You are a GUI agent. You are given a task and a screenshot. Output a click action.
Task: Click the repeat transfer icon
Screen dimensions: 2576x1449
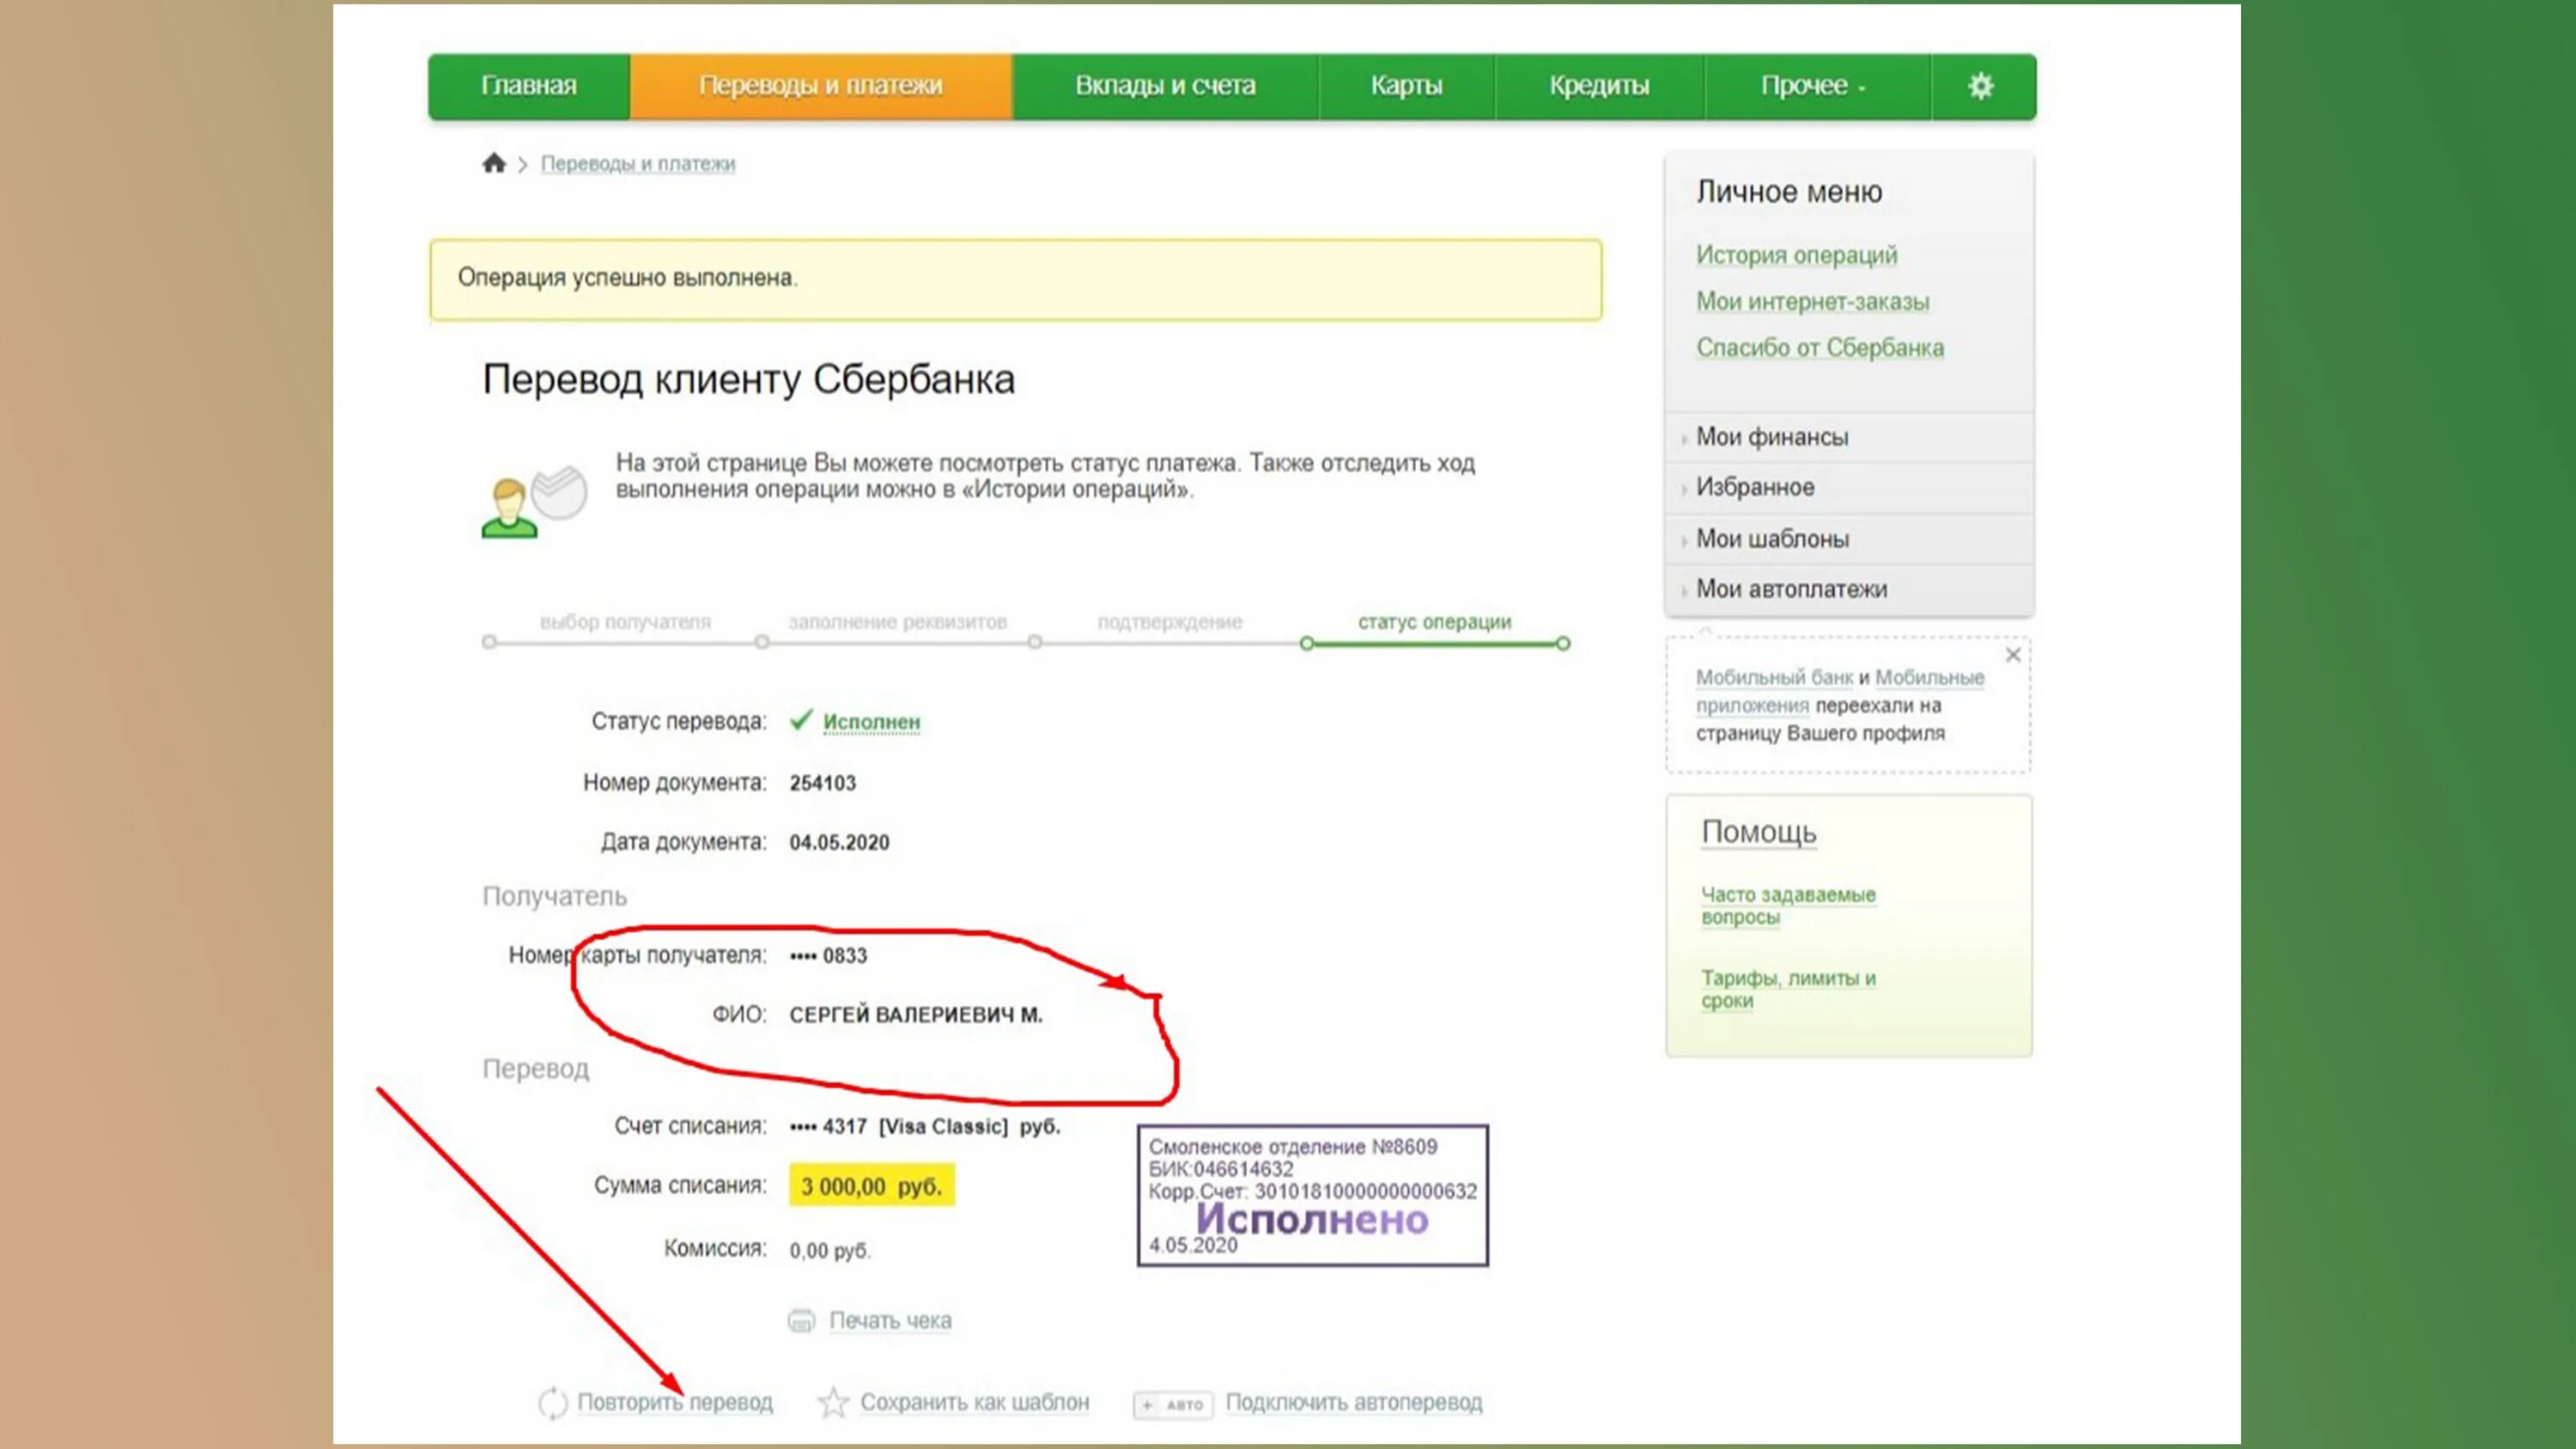pos(549,1401)
